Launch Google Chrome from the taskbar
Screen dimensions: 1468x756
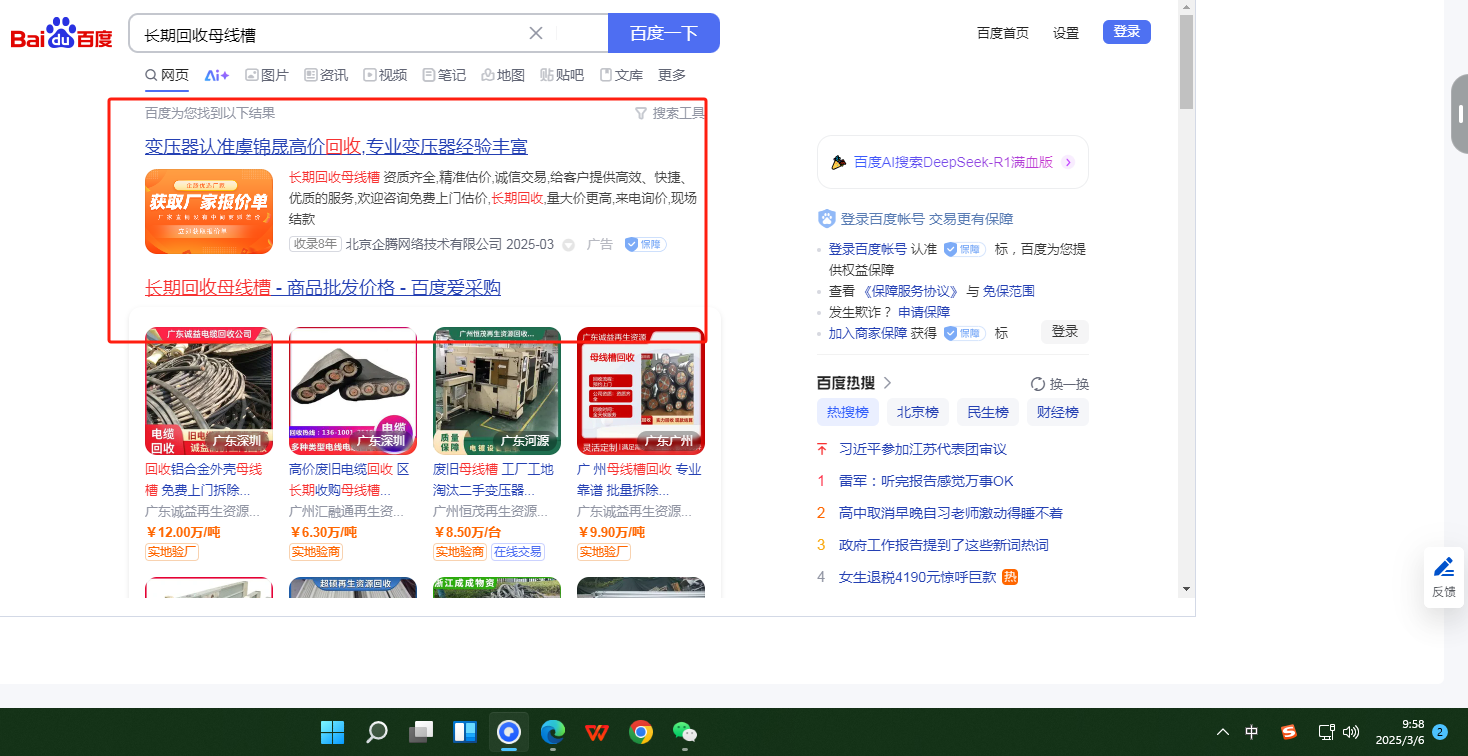tap(641, 732)
